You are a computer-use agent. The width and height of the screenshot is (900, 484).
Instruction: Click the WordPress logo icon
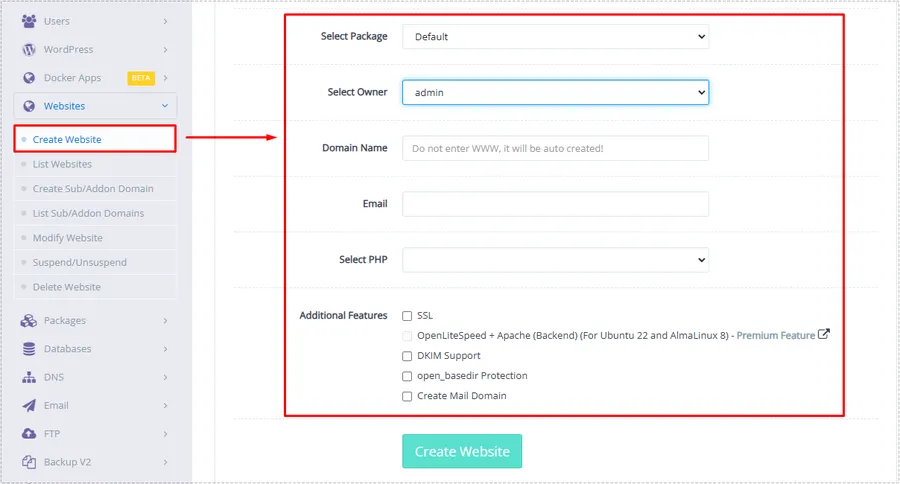(x=28, y=49)
